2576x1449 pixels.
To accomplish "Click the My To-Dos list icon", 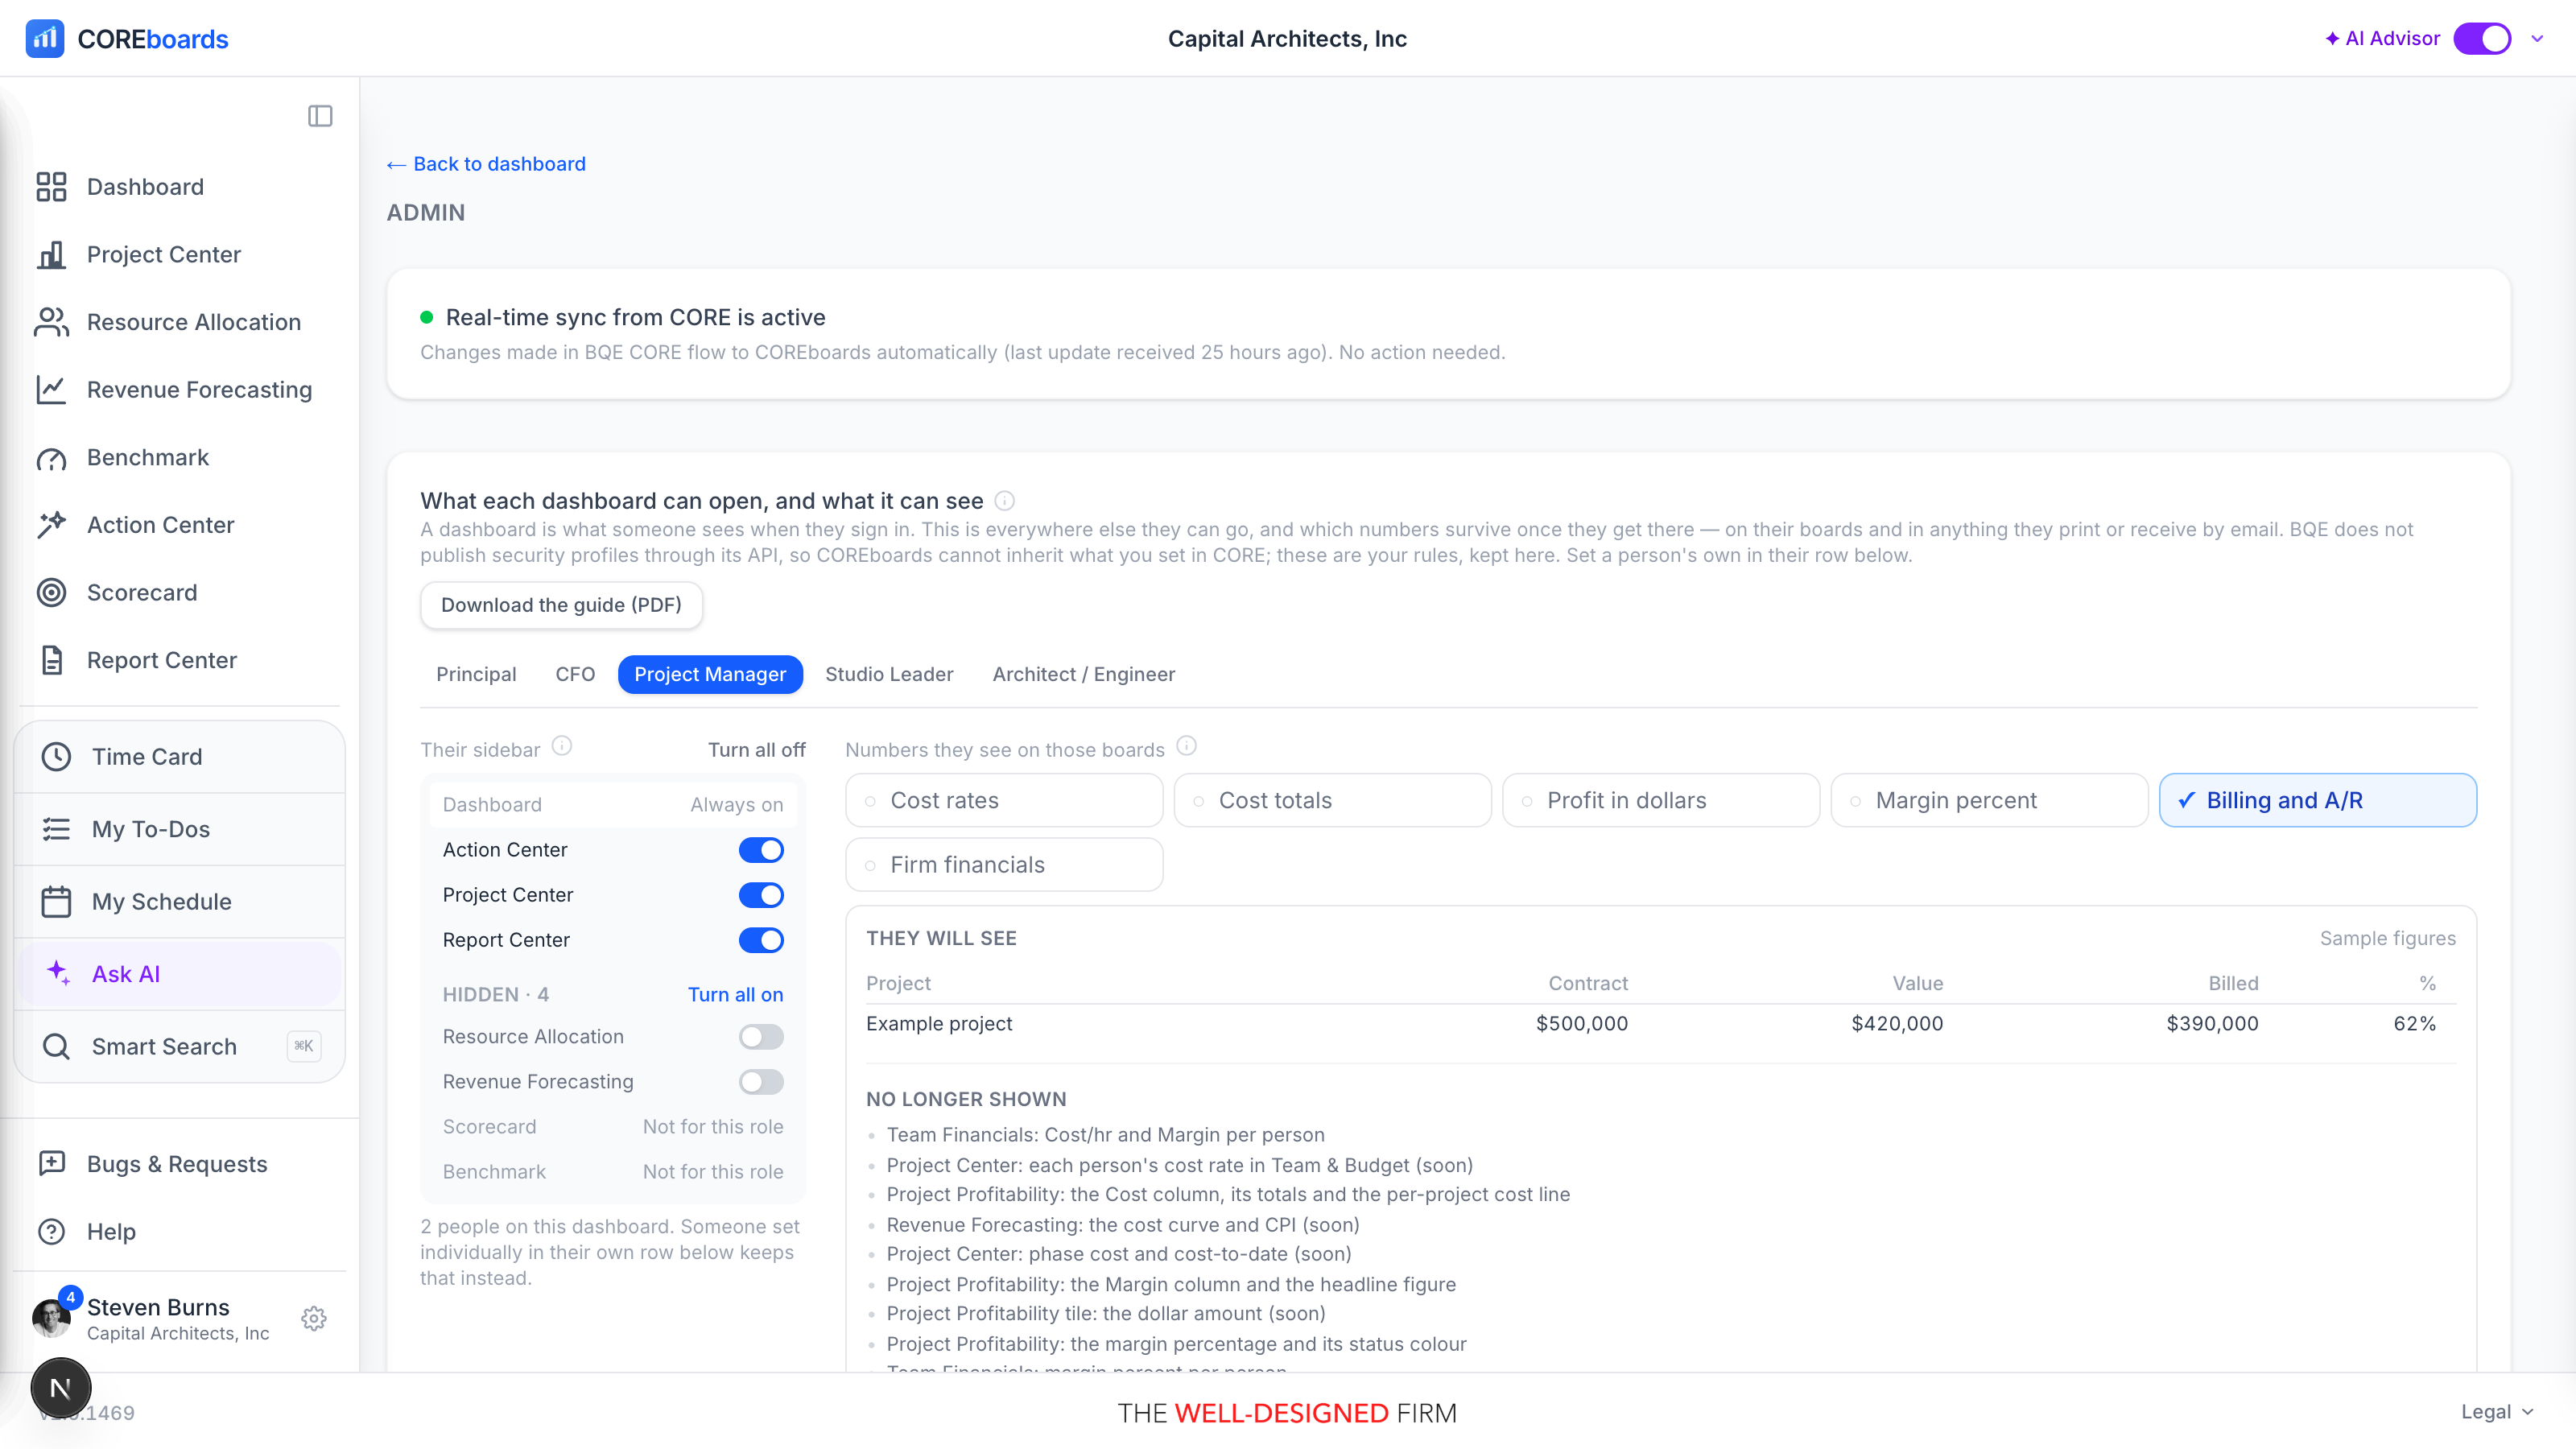I will 56,829.
